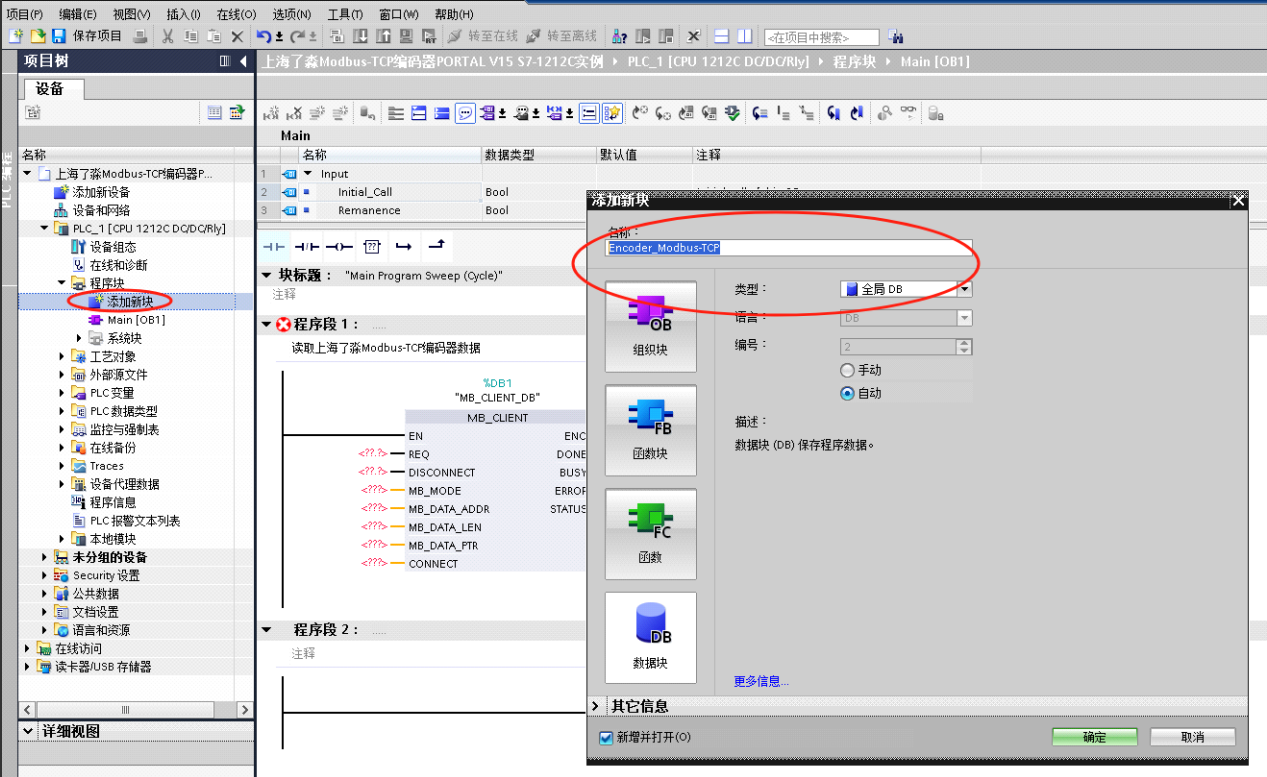Click the new project icon
1267x777 pixels.
coord(15,36)
